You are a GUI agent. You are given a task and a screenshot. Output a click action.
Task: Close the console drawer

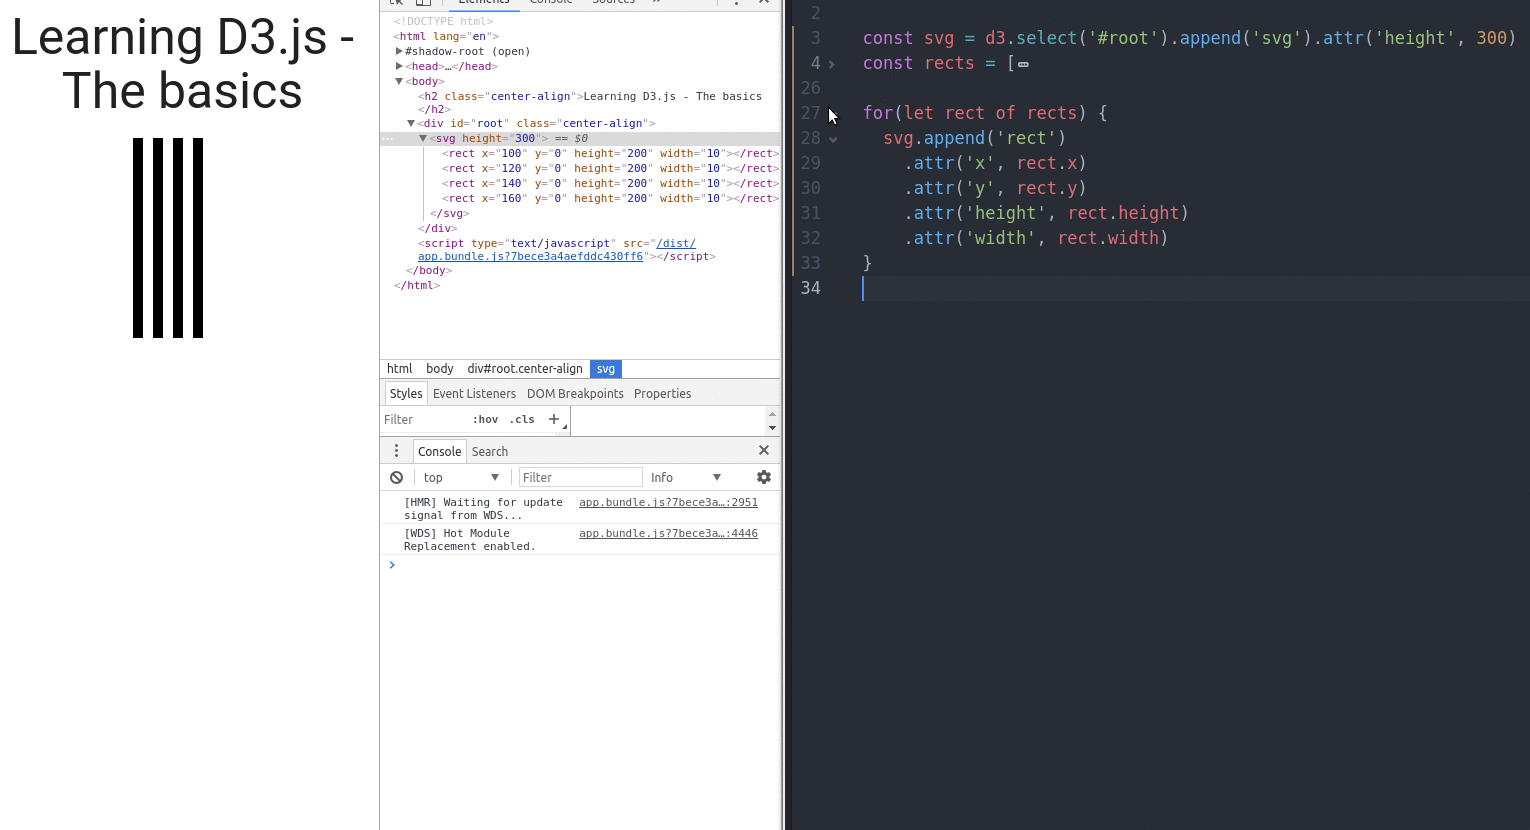click(x=764, y=451)
